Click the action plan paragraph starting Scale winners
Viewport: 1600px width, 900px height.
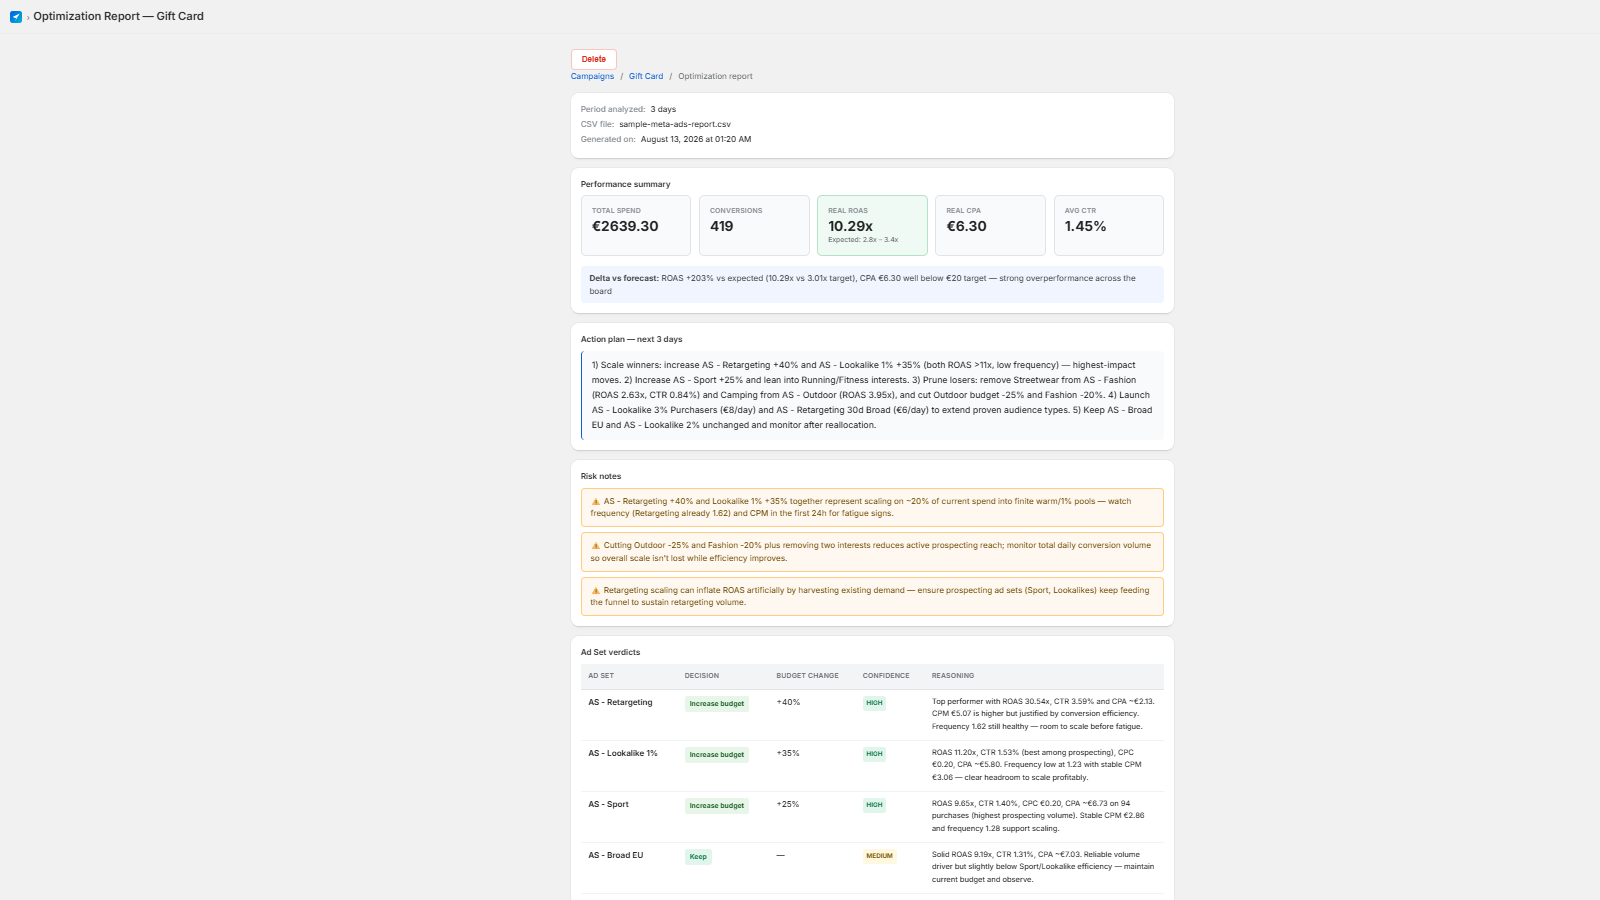coord(872,395)
